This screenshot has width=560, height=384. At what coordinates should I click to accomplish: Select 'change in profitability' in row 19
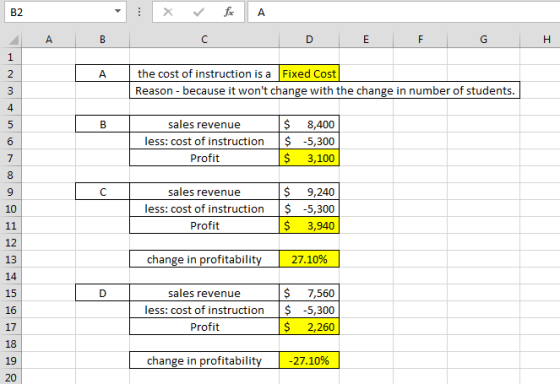[204, 360]
